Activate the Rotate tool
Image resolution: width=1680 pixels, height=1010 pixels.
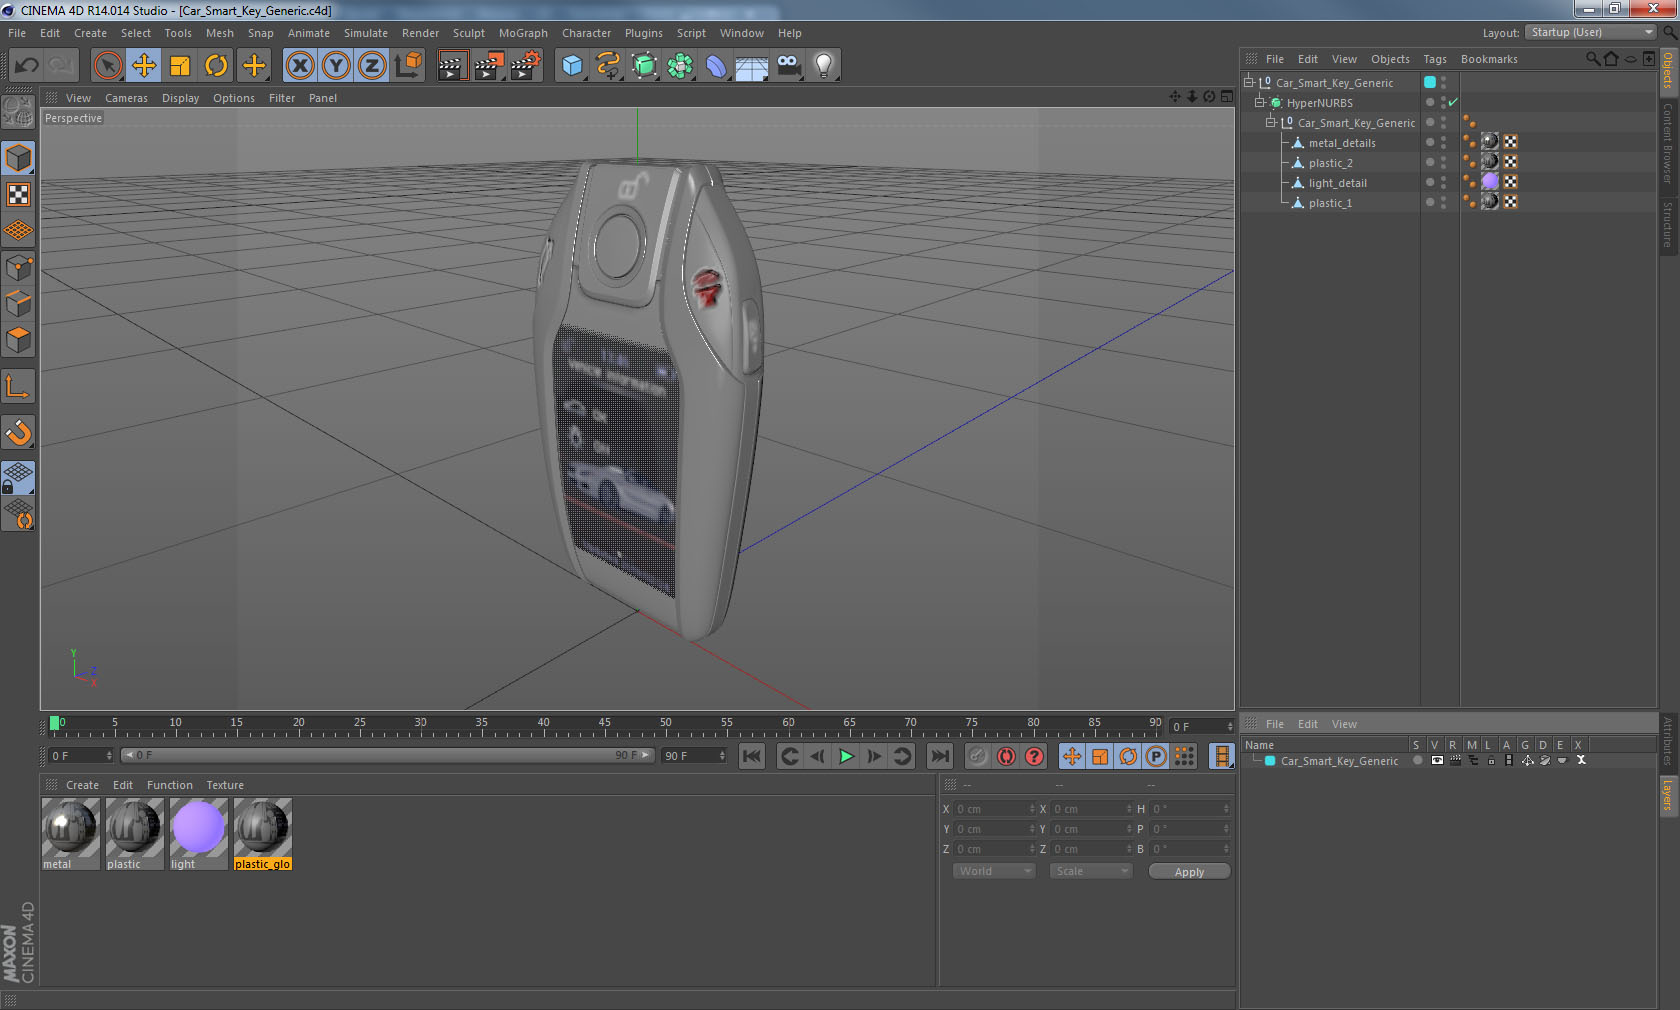[x=216, y=66]
